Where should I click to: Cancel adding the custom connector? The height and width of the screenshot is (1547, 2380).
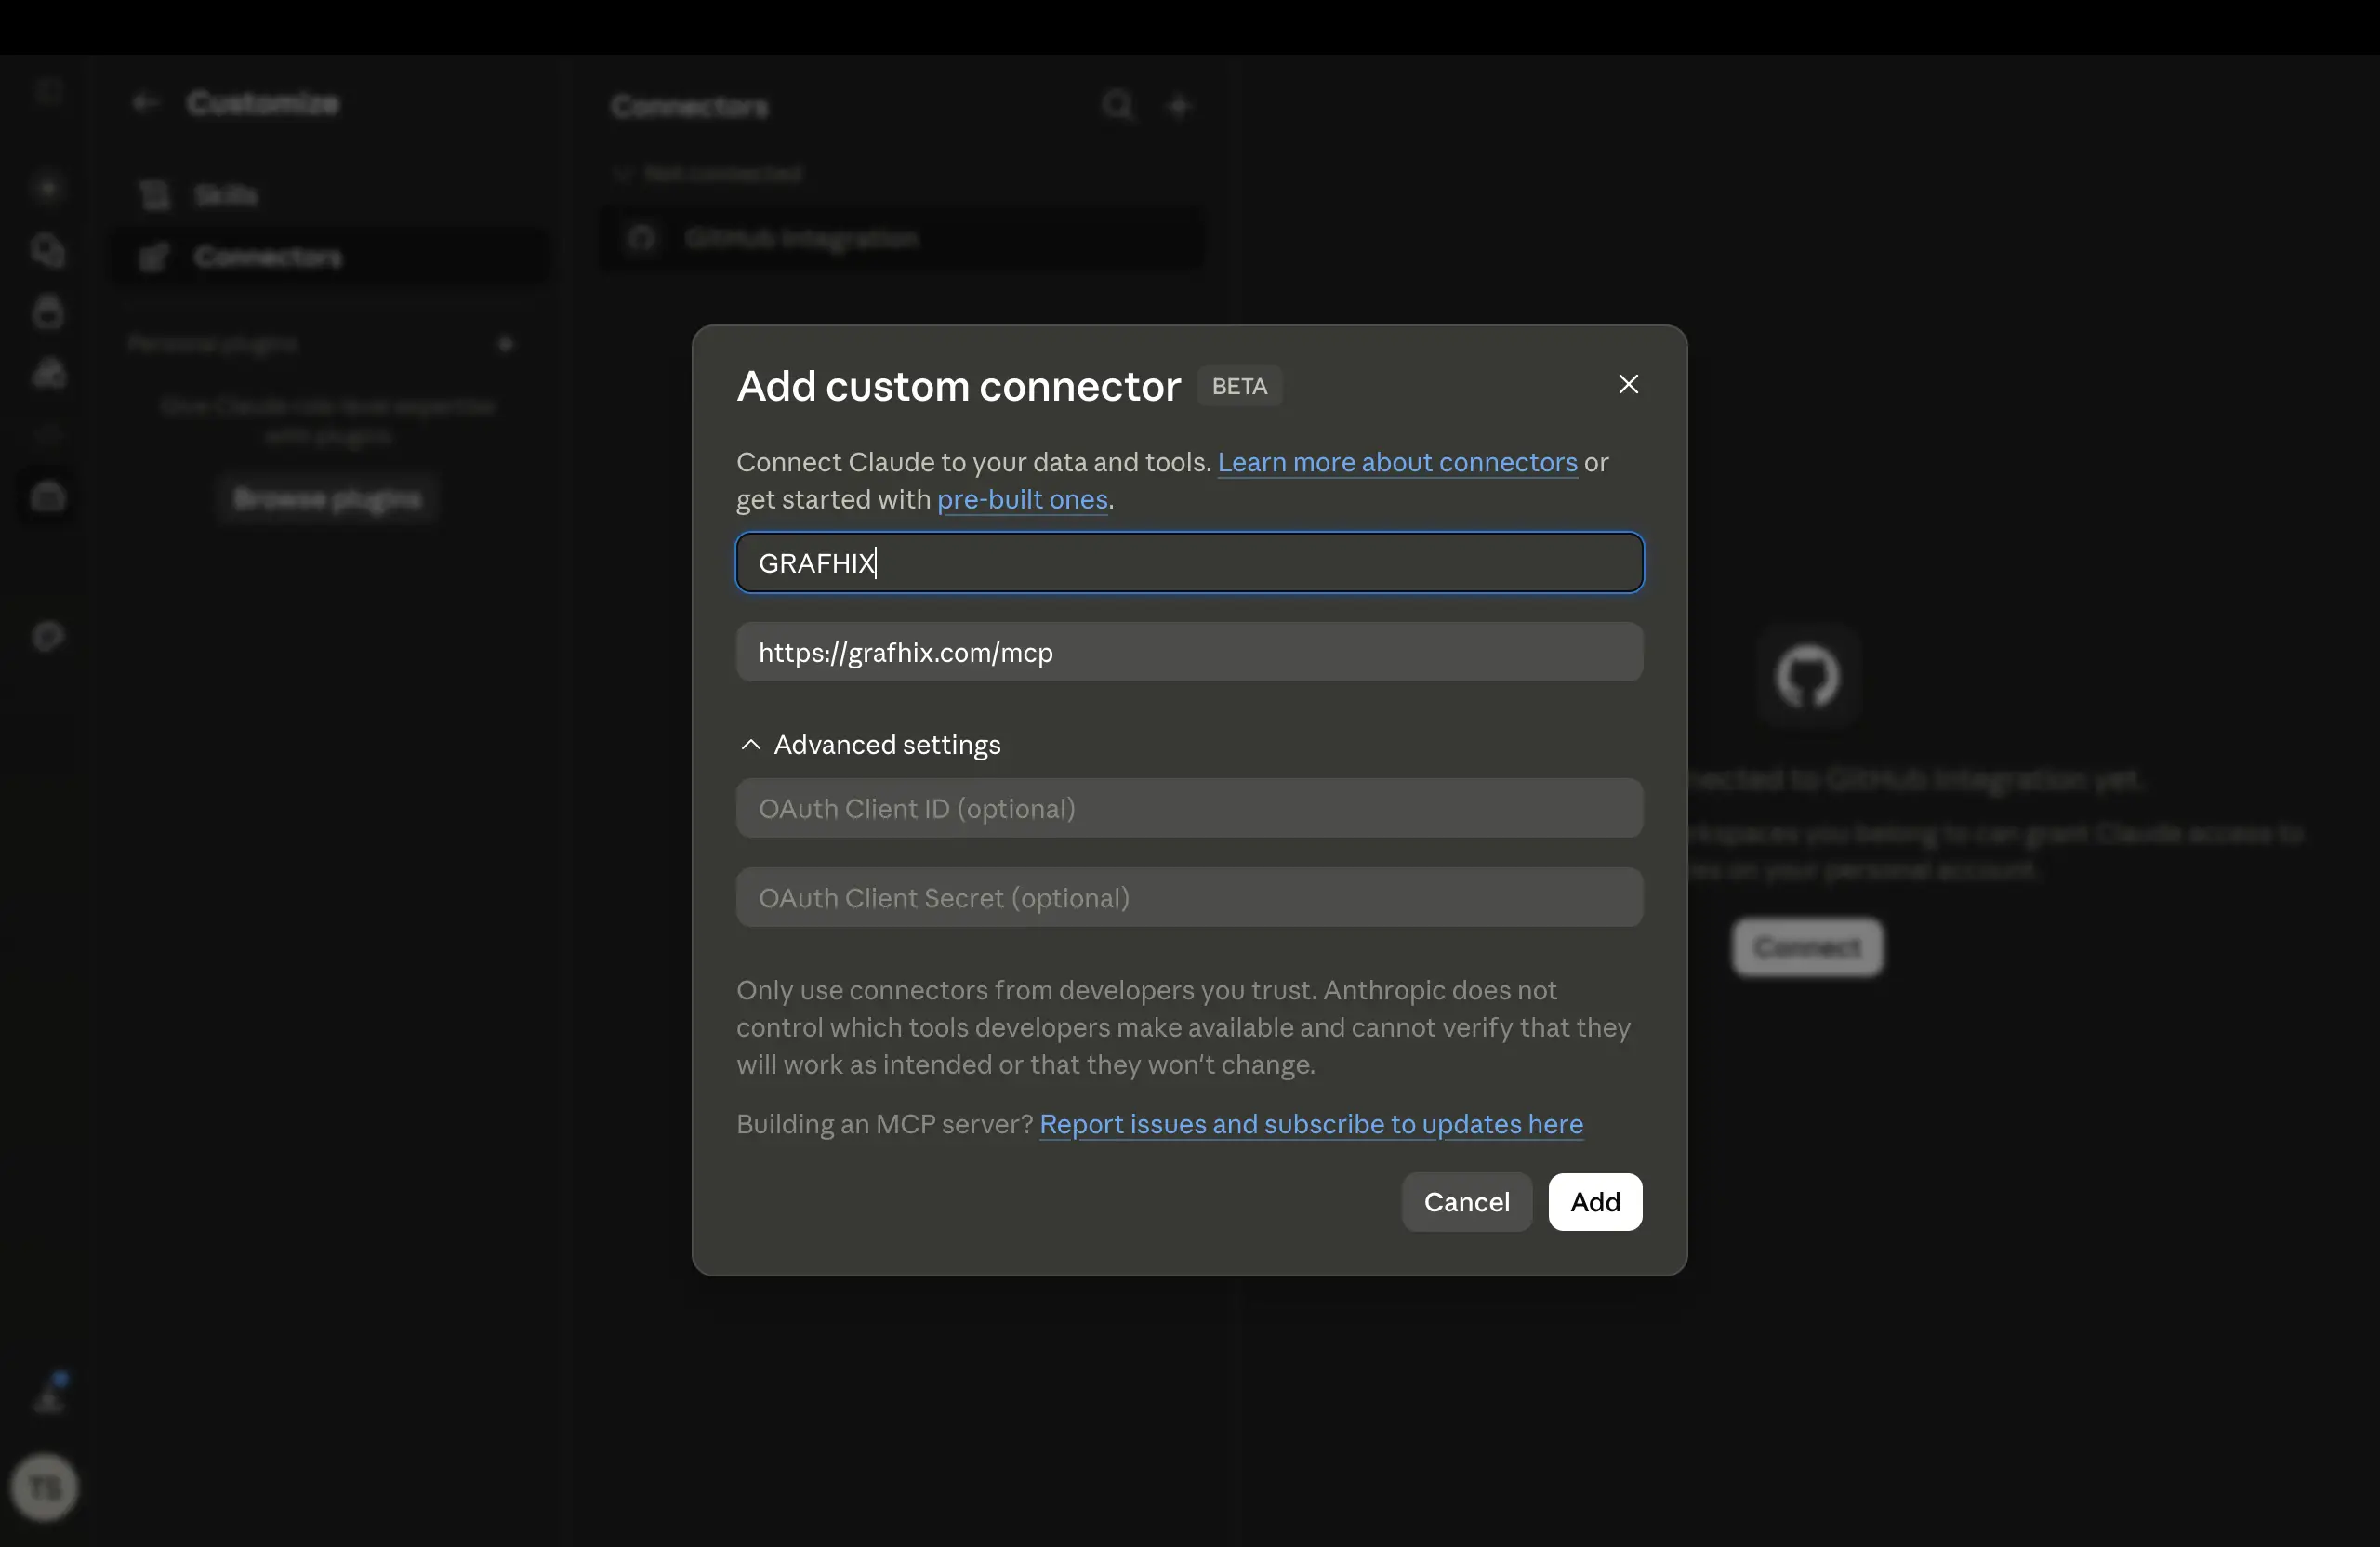[1466, 1202]
